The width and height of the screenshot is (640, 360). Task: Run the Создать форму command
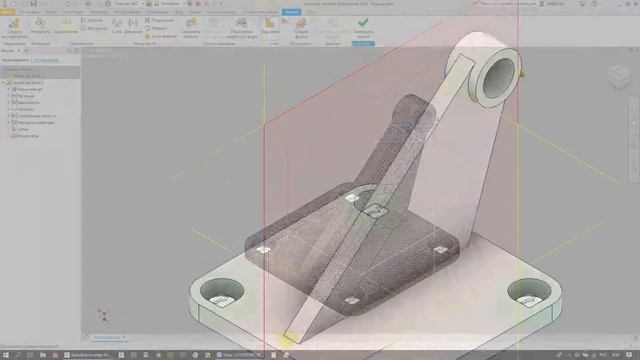coord(301,28)
